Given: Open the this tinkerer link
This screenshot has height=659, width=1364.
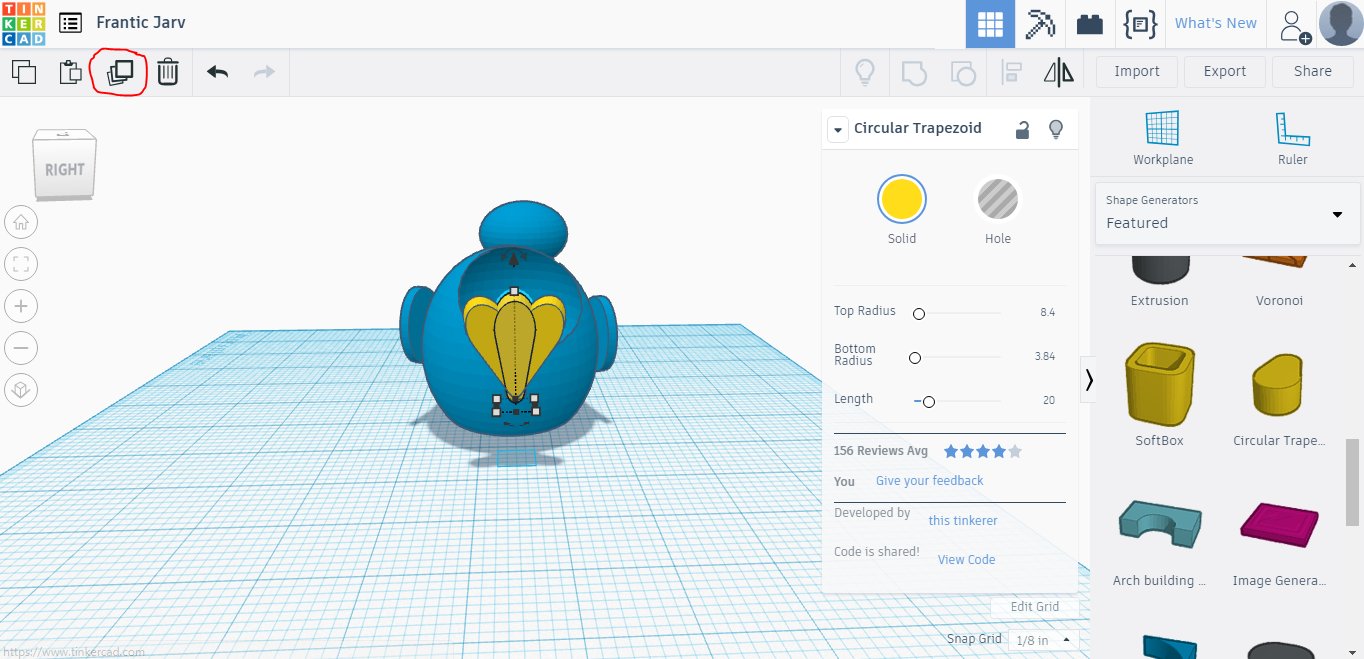Looking at the screenshot, I should coord(963,521).
